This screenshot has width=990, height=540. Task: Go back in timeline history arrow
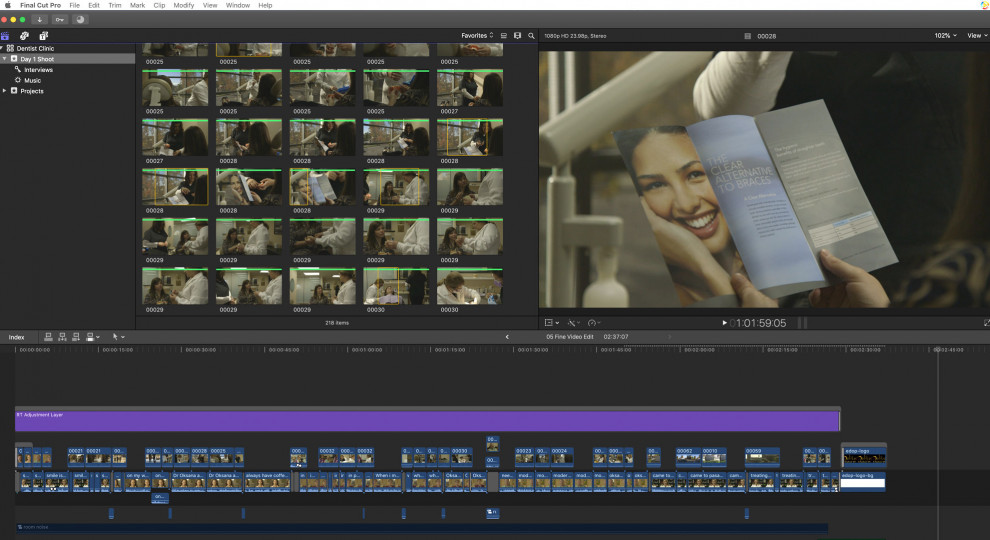click(507, 337)
